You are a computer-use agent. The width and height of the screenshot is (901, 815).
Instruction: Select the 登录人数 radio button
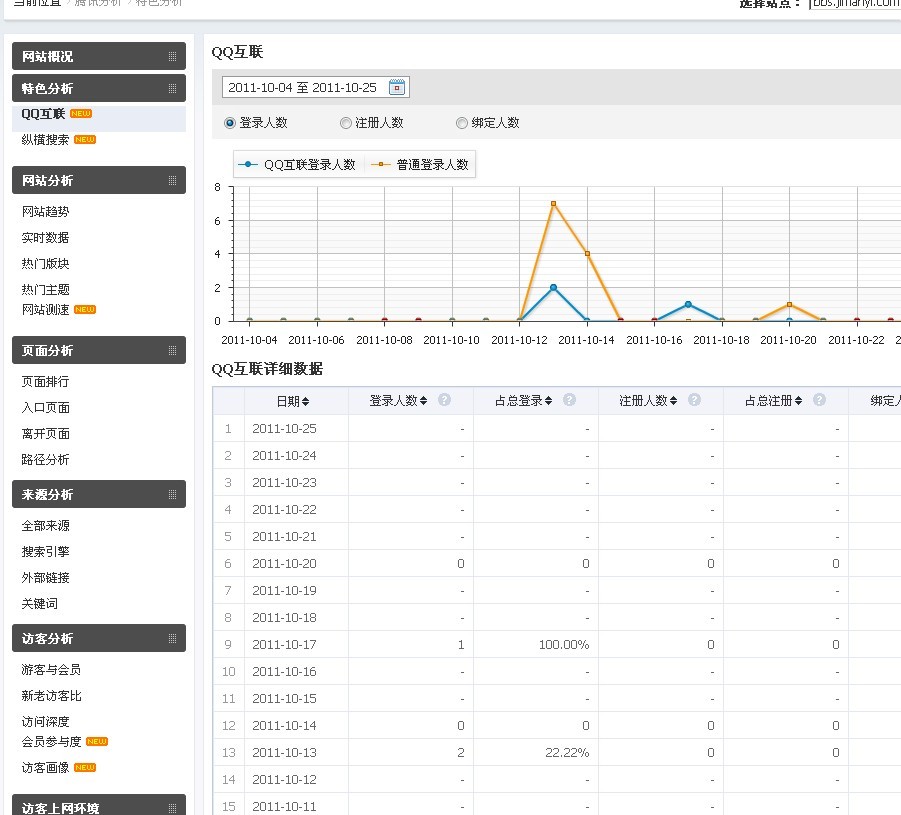(x=230, y=123)
